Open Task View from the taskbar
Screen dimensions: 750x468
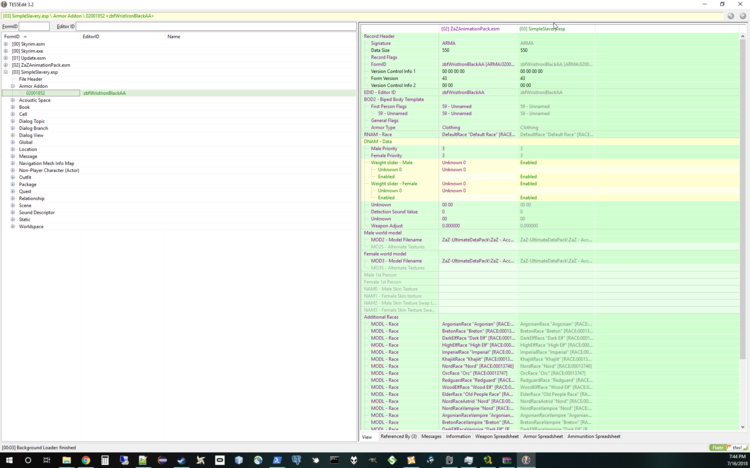pyautogui.click(x=46, y=460)
